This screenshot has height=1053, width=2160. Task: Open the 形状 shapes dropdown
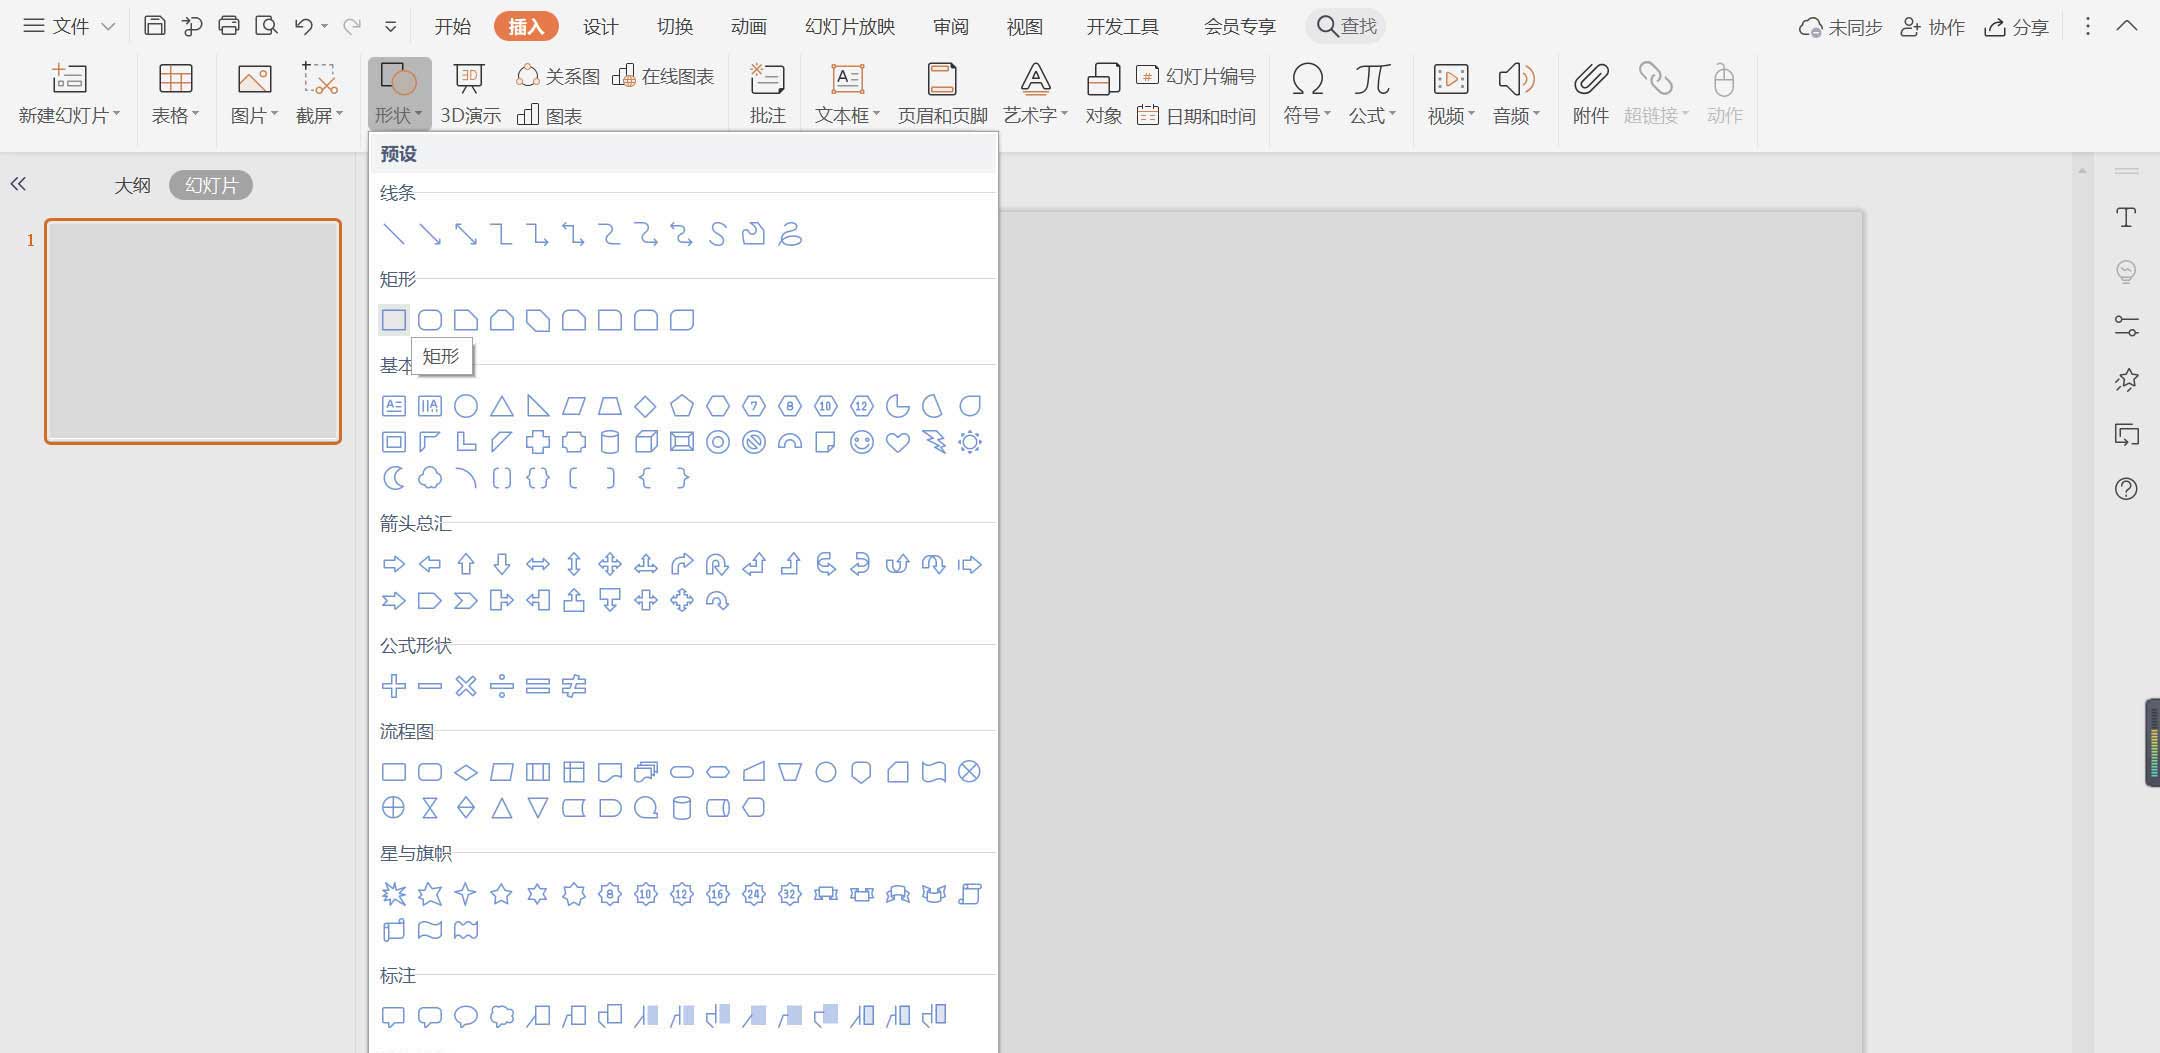coord(399,94)
